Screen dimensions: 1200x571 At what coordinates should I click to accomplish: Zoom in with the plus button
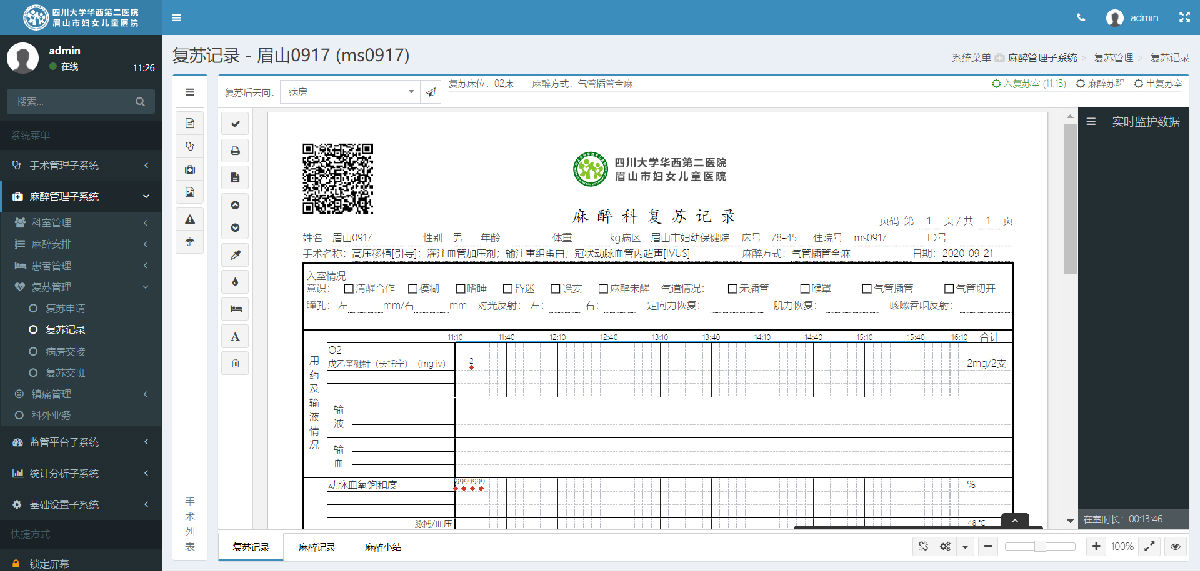tap(1096, 547)
